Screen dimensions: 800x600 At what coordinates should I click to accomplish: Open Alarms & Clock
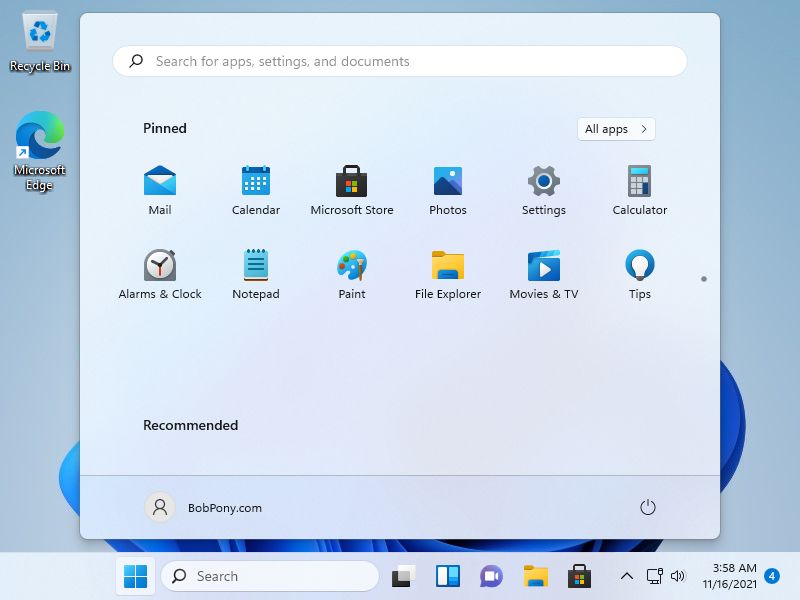coord(160,266)
